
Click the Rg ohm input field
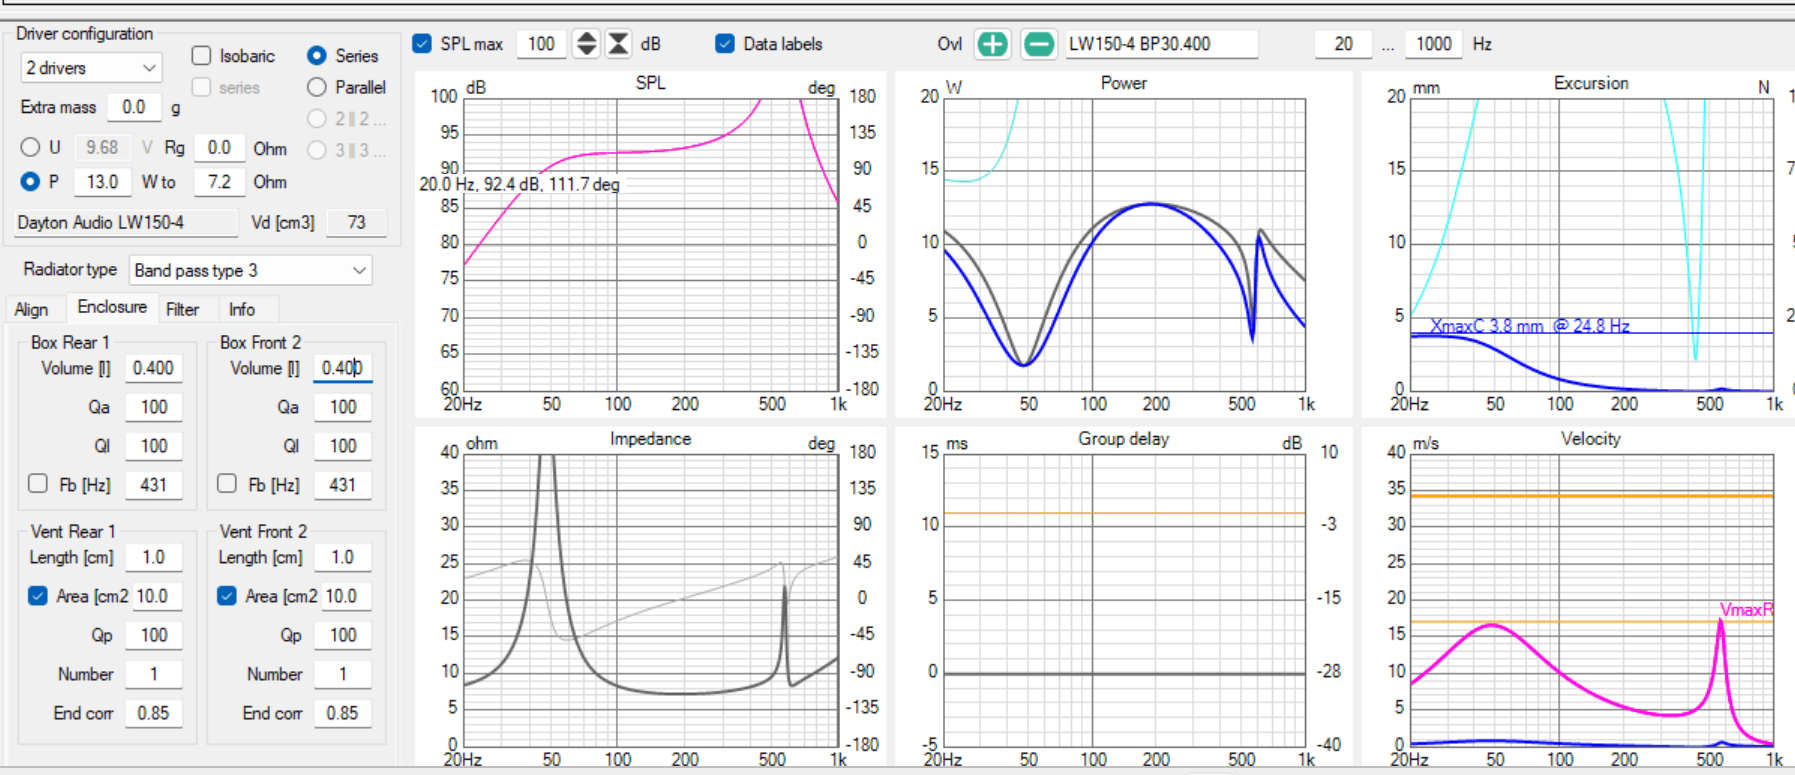coord(219,148)
